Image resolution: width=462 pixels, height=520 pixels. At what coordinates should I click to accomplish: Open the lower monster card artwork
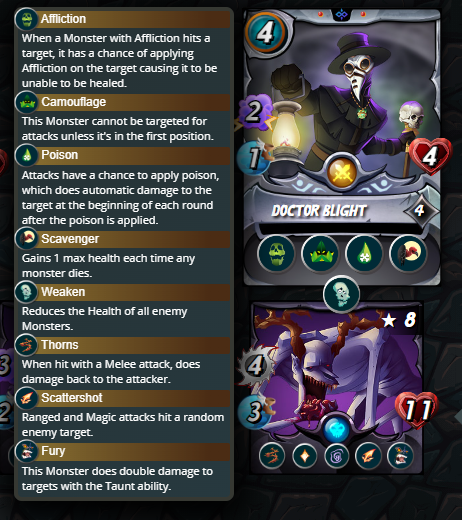coord(337,370)
